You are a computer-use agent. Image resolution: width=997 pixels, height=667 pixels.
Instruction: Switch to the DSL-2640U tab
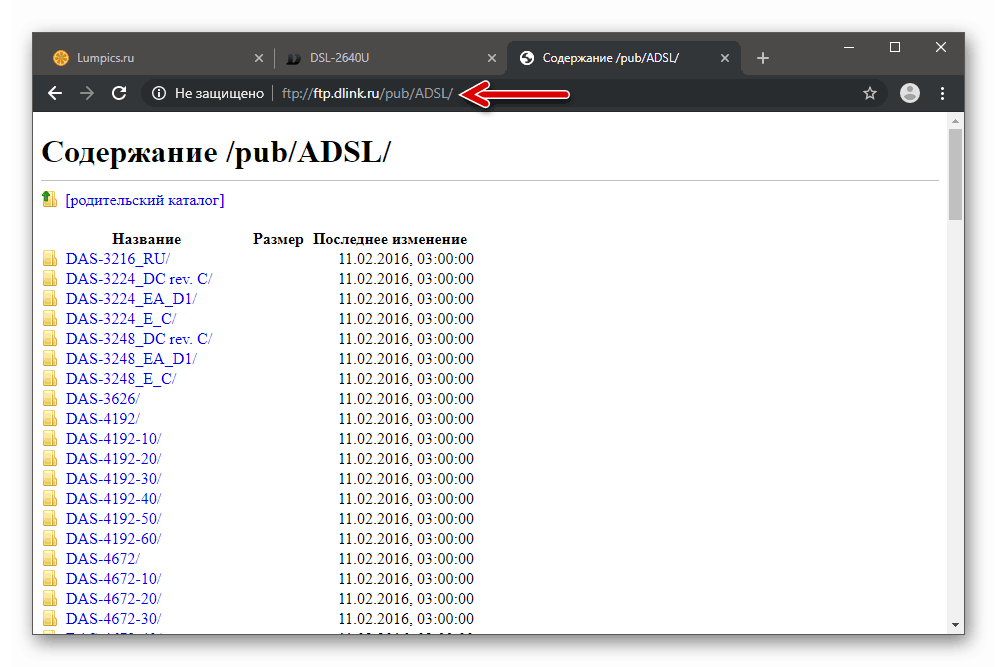pyautogui.click(x=390, y=58)
